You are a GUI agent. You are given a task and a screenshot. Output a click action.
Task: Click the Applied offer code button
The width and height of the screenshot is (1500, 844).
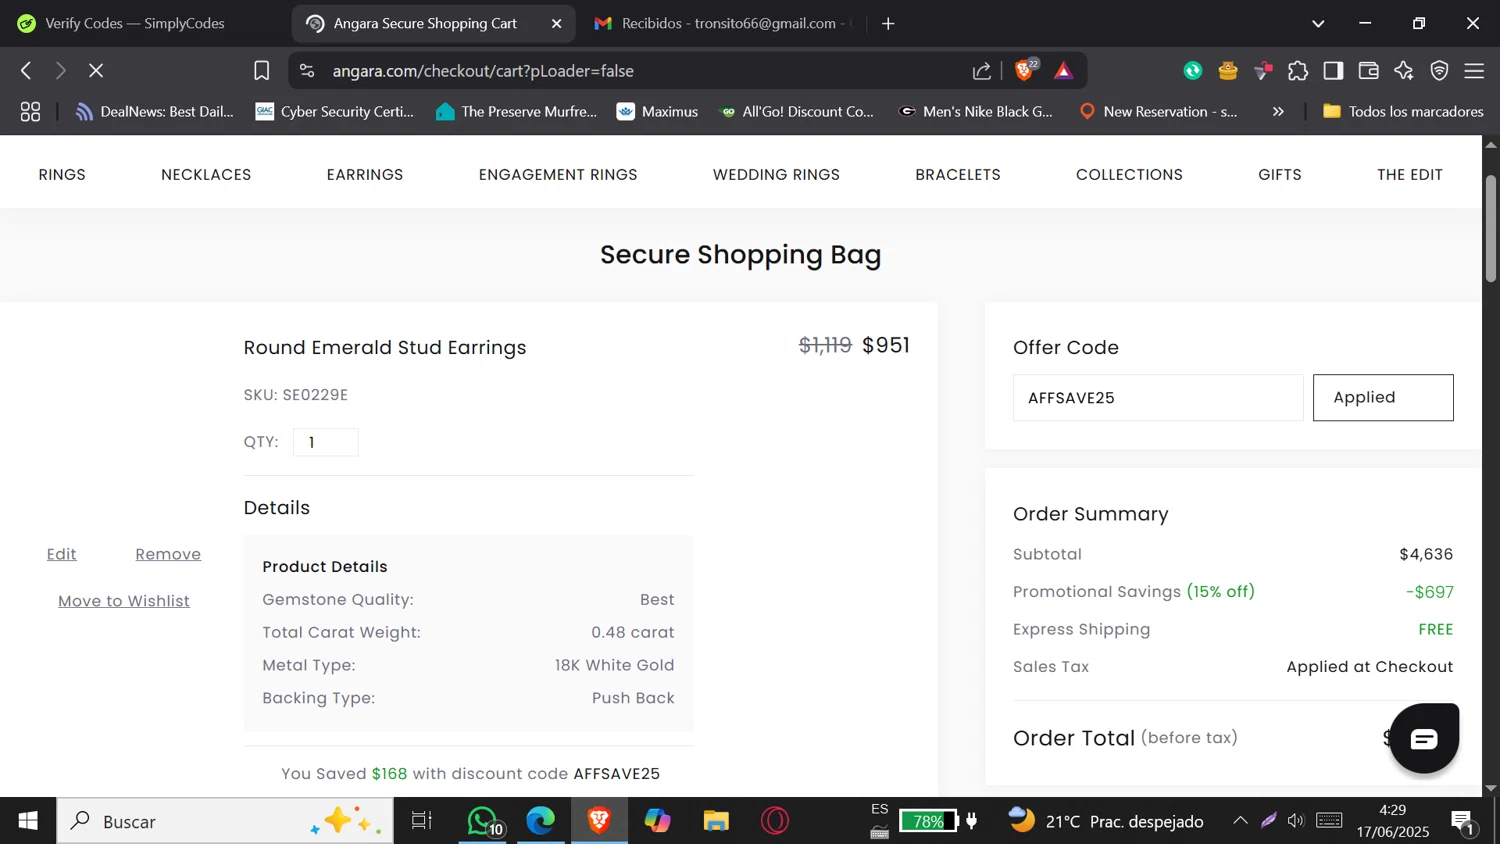[x=1383, y=398]
